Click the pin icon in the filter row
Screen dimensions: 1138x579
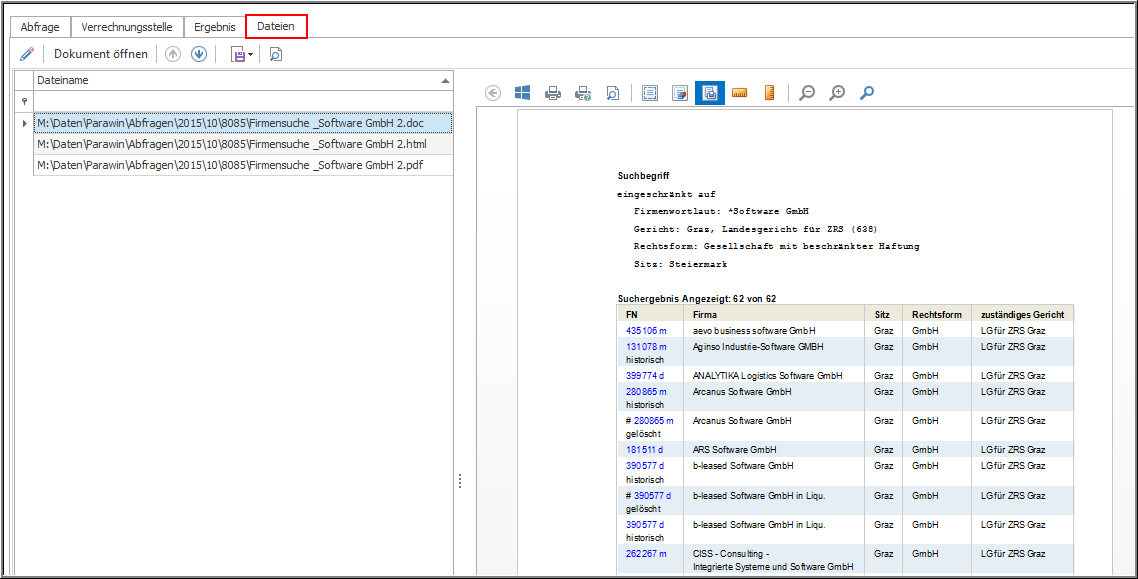(x=24, y=102)
